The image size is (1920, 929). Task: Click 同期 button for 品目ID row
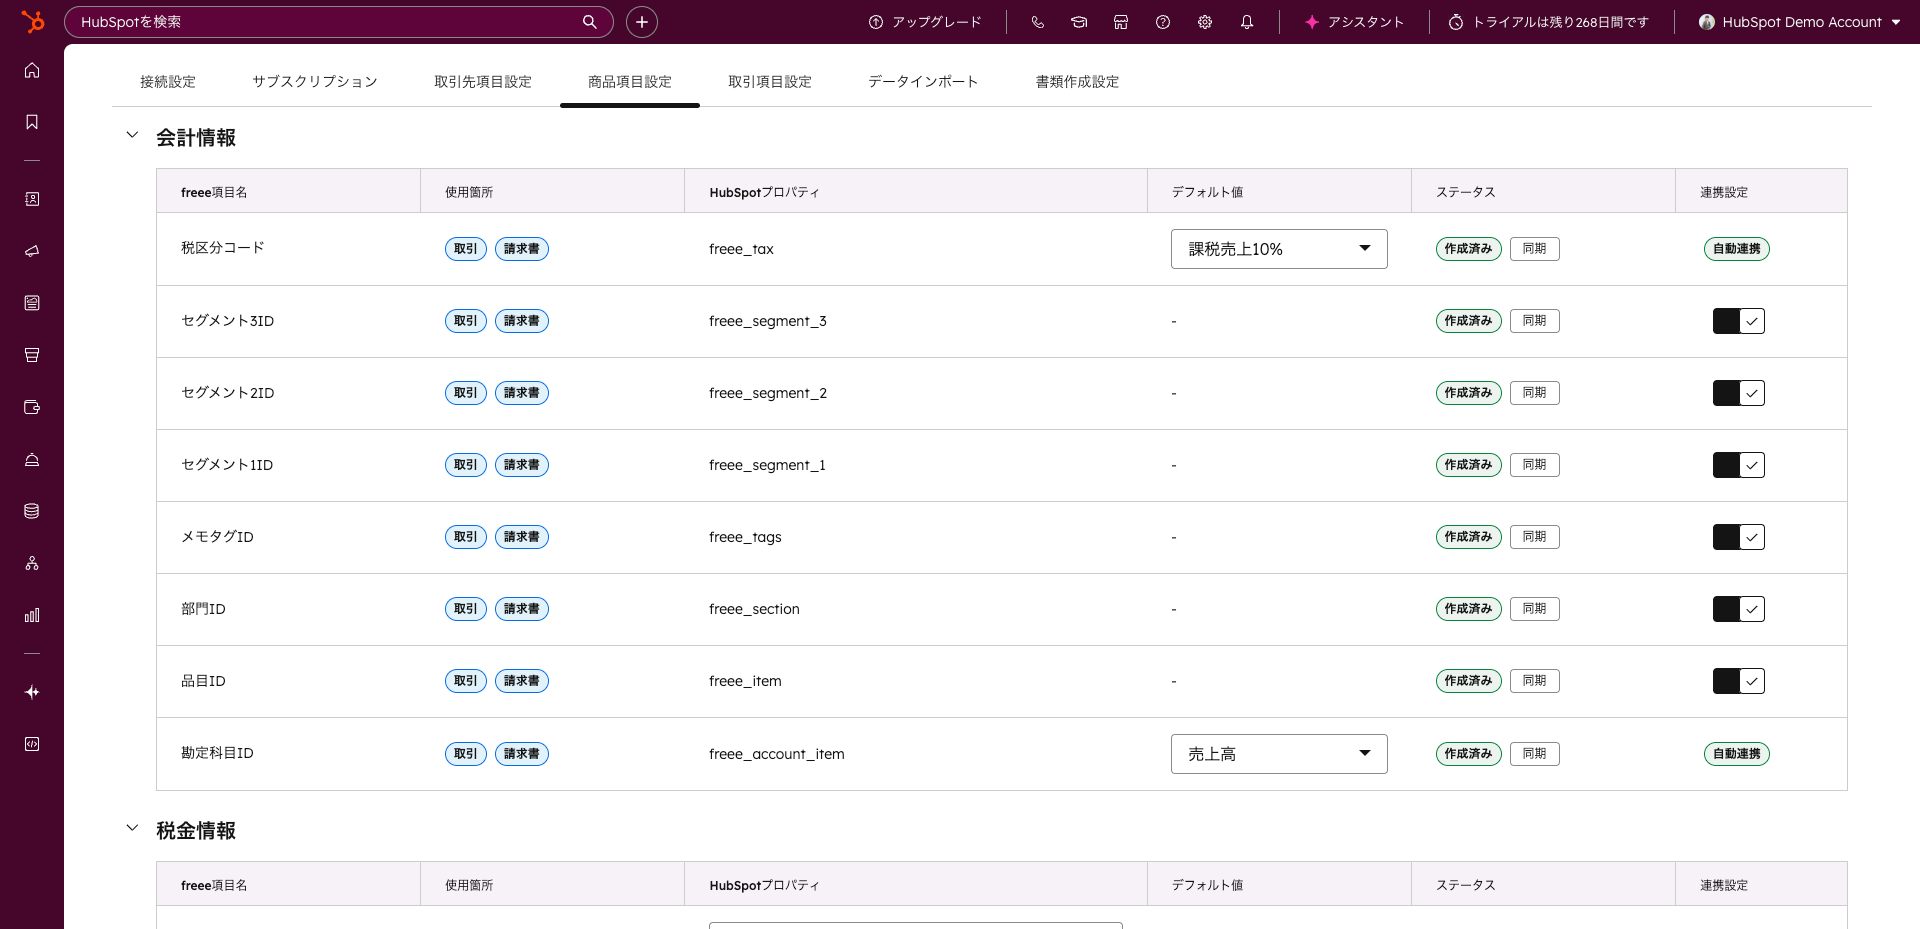click(1535, 681)
